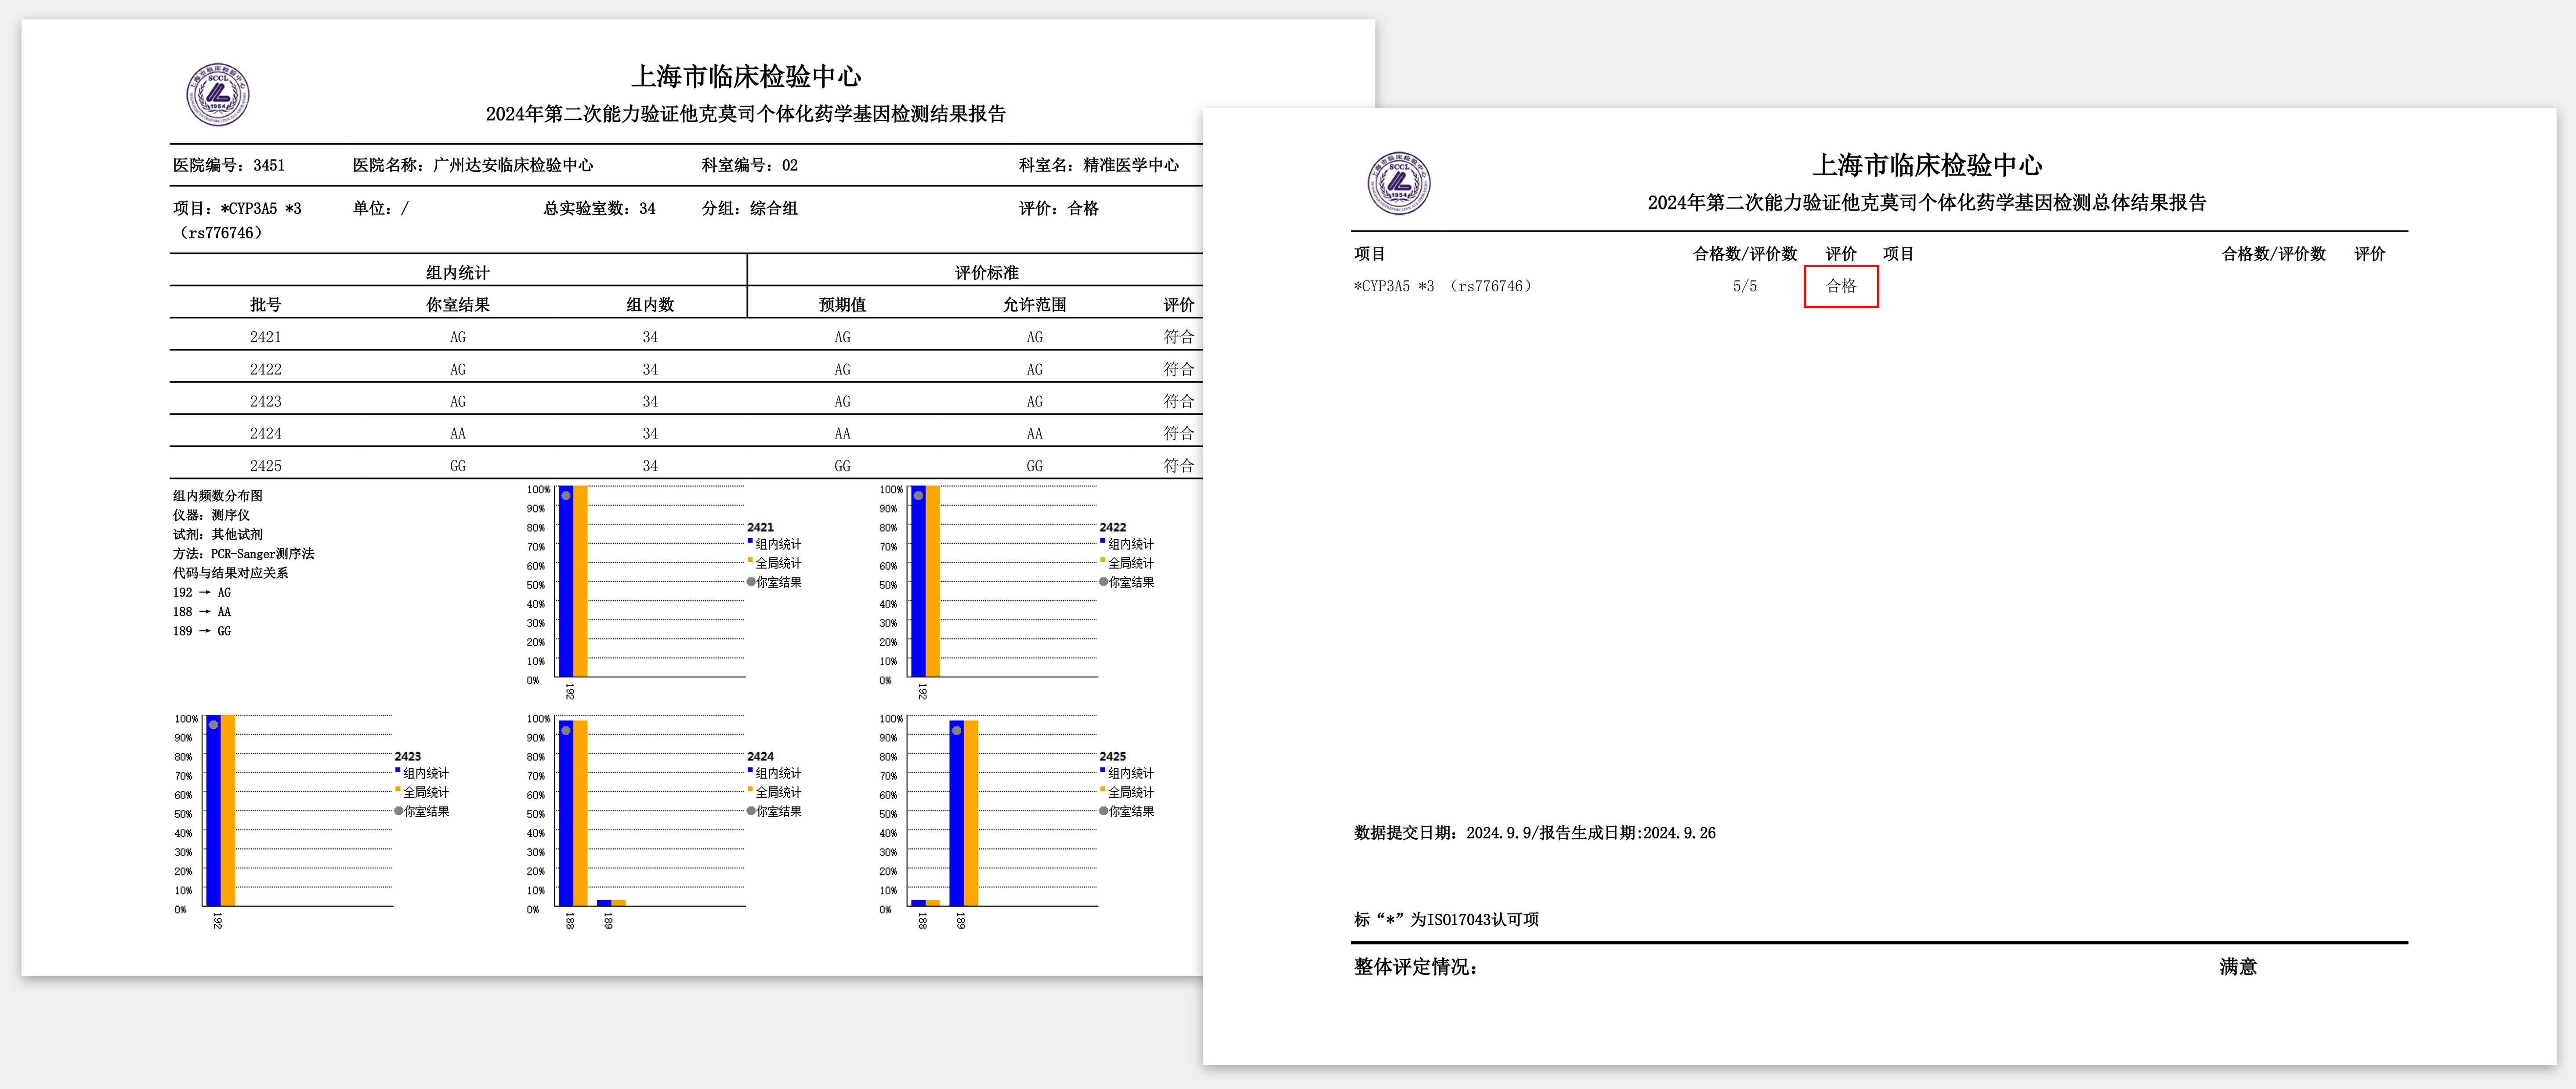The image size is (2576, 1089).
Task: Click the 192 → AG code mapping
Action: pos(202,592)
